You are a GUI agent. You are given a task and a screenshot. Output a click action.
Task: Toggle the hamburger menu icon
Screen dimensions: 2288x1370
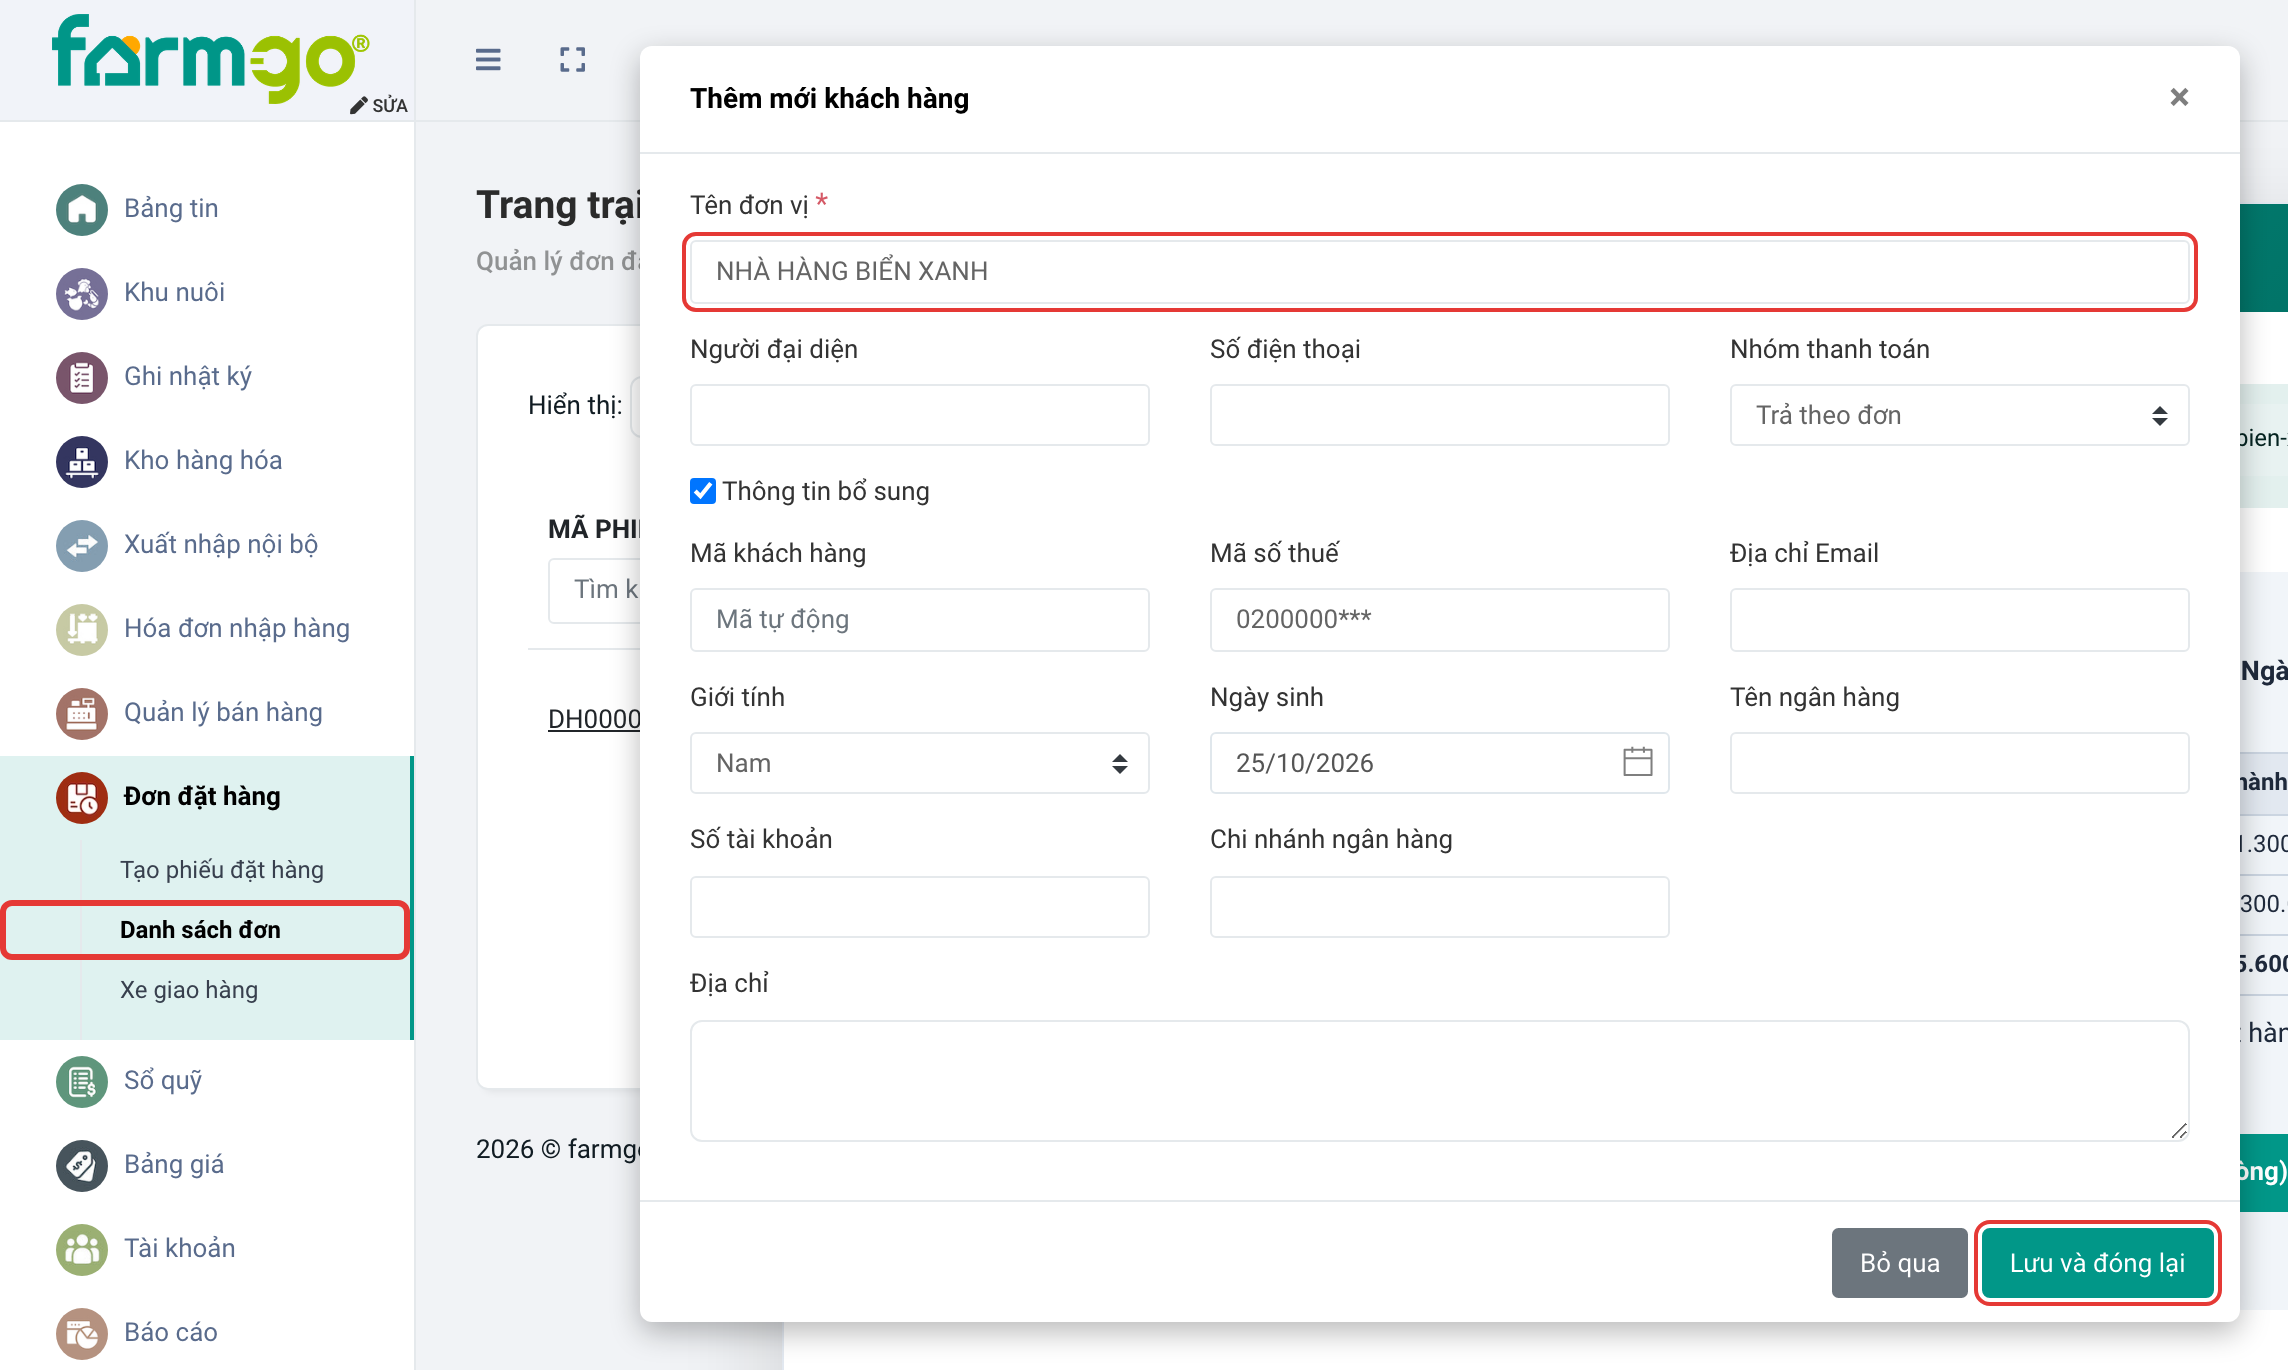pos(488,60)
